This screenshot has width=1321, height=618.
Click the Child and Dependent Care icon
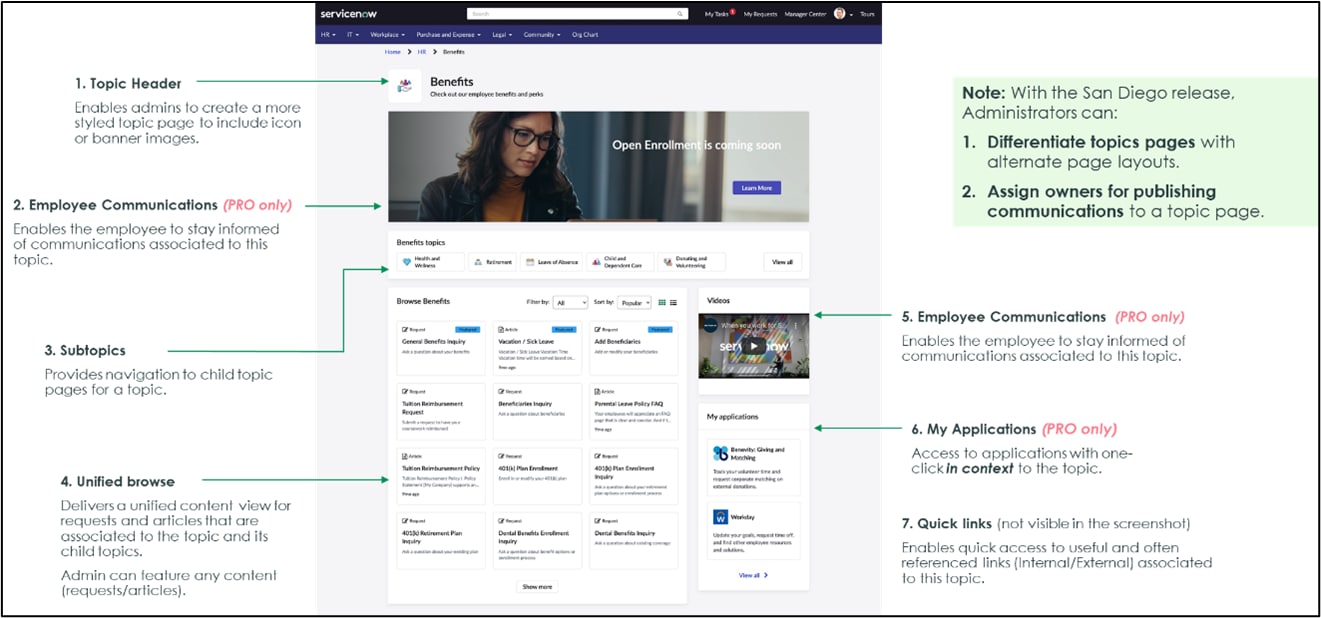tap(596, 261)
